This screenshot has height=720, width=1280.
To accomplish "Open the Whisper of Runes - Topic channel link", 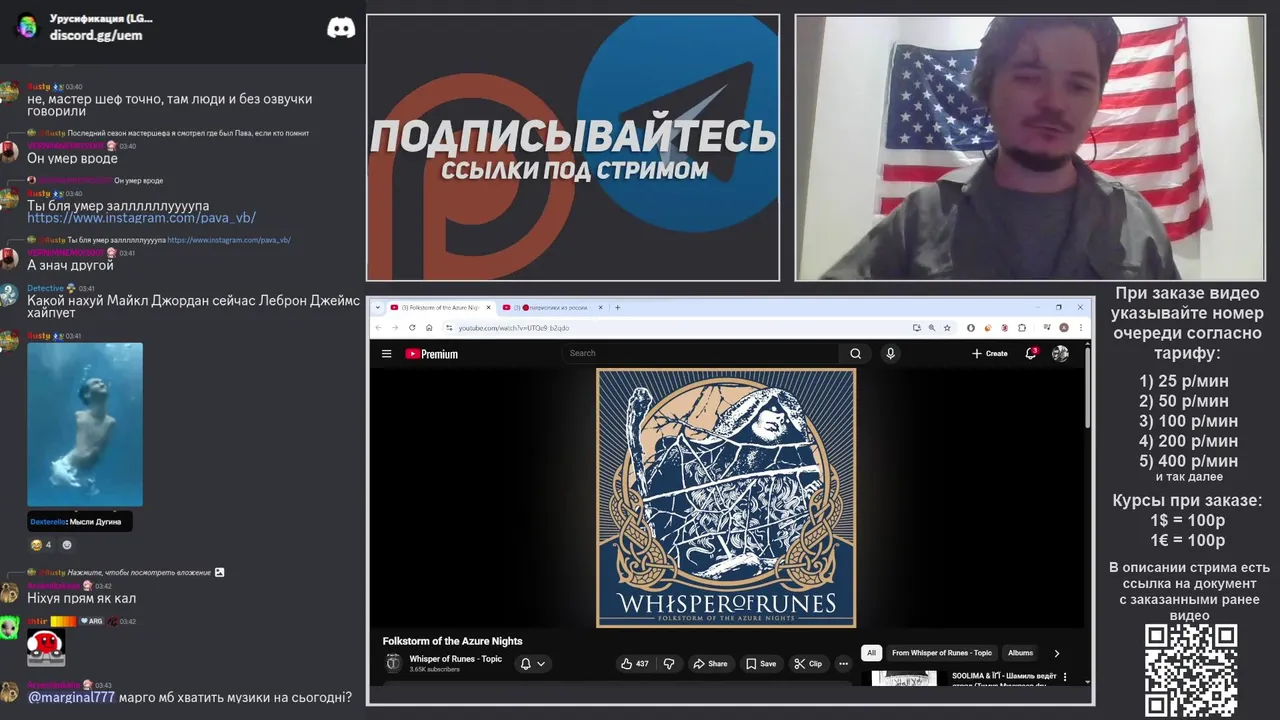I will [456, 659].
